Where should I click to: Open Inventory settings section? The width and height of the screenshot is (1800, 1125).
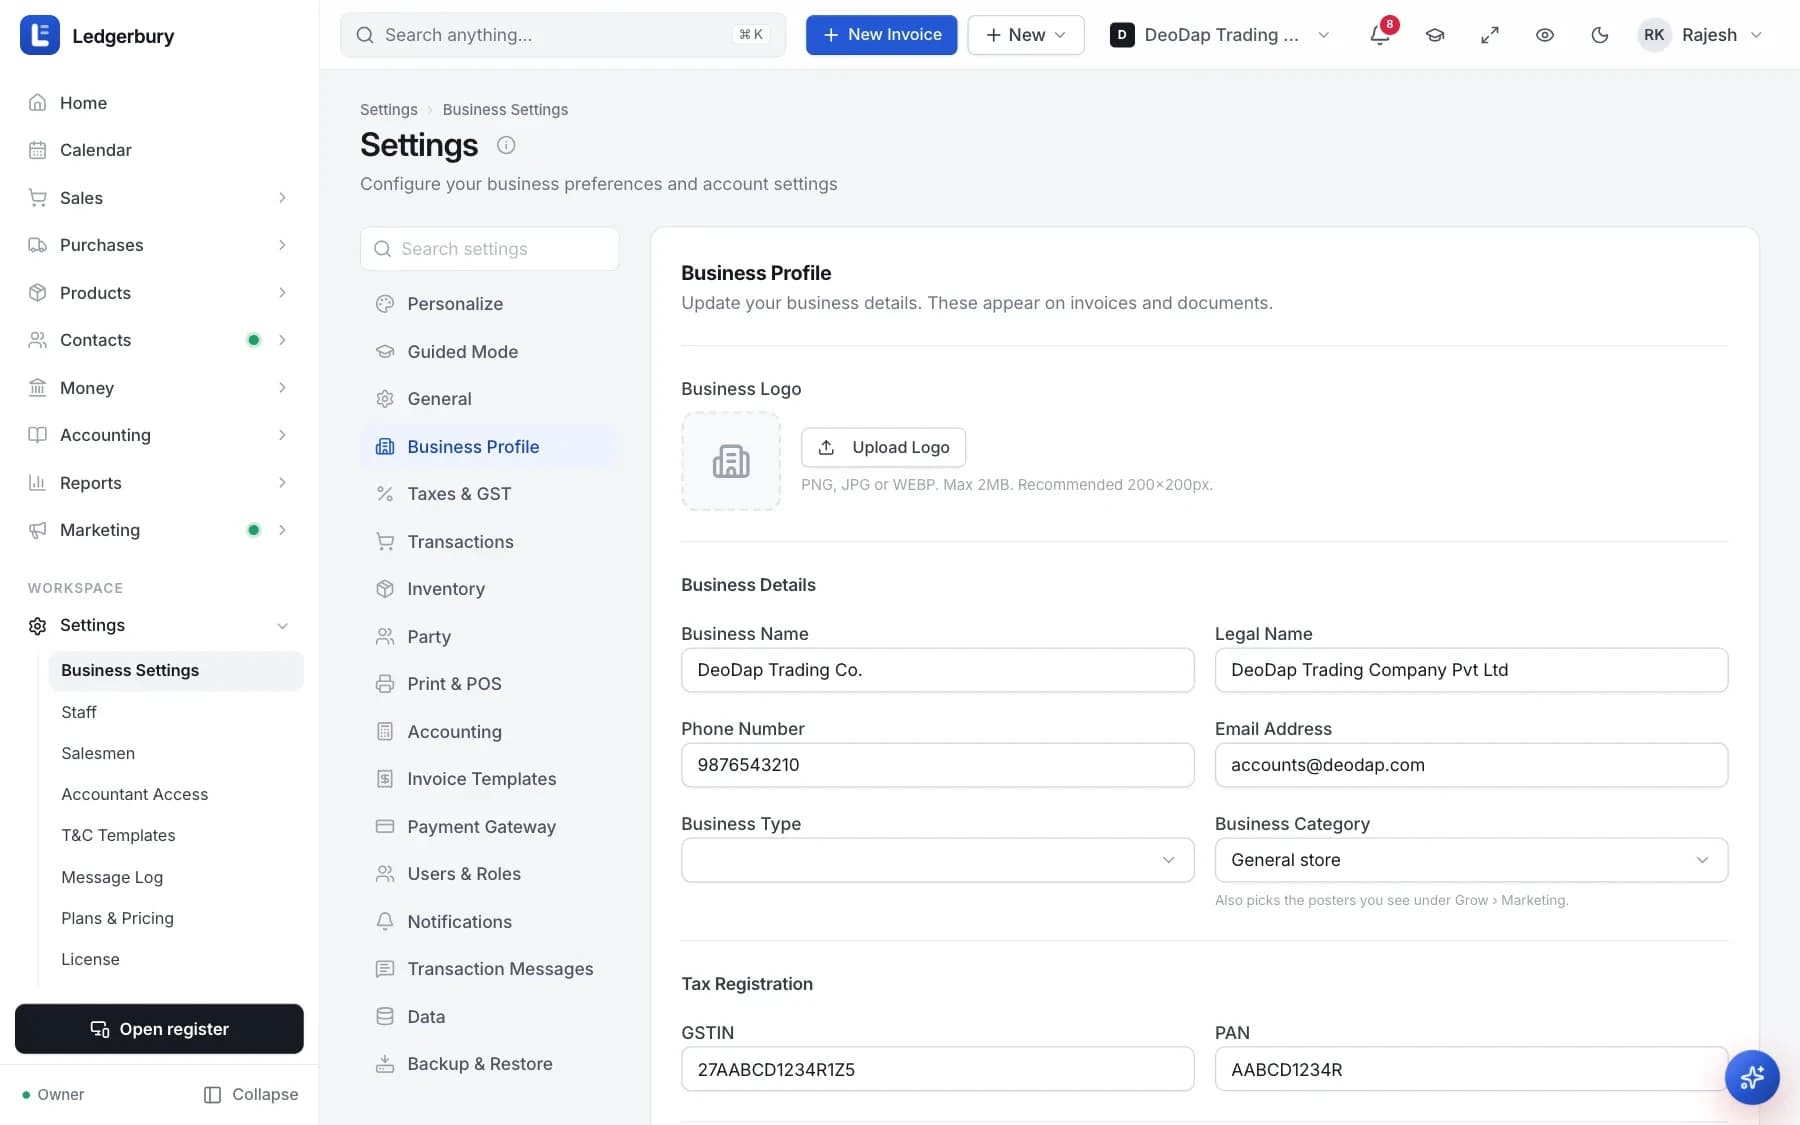tap(490, 589)
